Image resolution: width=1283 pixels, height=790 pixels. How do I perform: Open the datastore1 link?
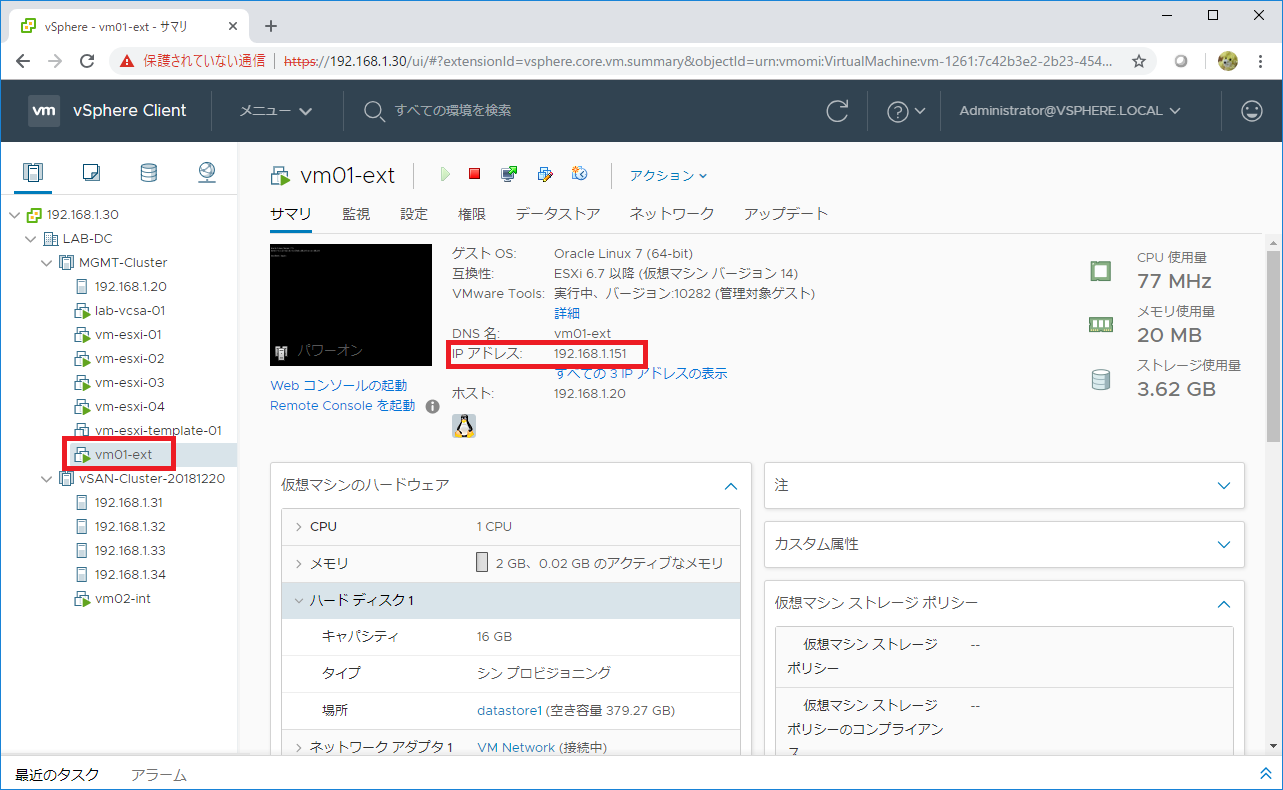pyautogui.click(x=509, y=711)
